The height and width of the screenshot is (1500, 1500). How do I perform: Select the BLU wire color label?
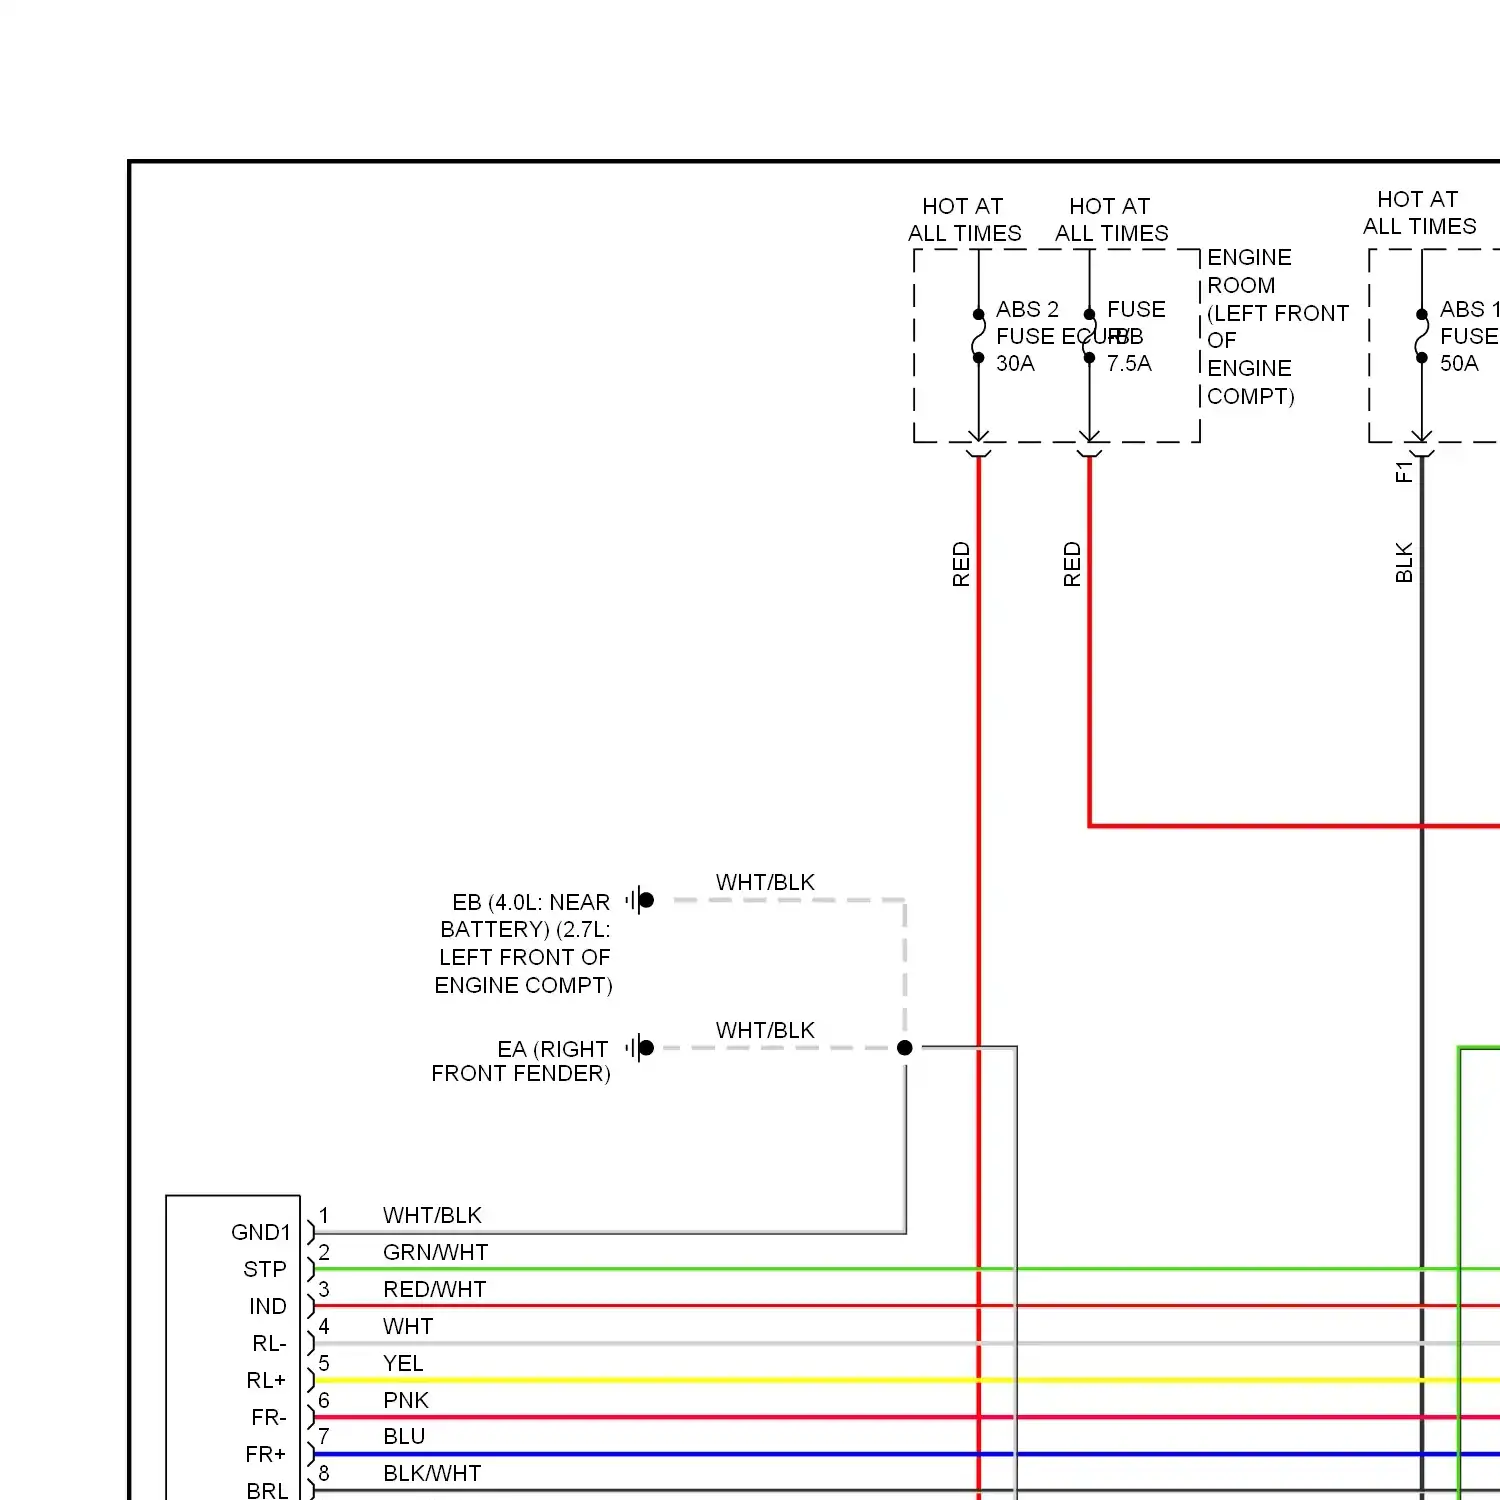coord(404,1436)
